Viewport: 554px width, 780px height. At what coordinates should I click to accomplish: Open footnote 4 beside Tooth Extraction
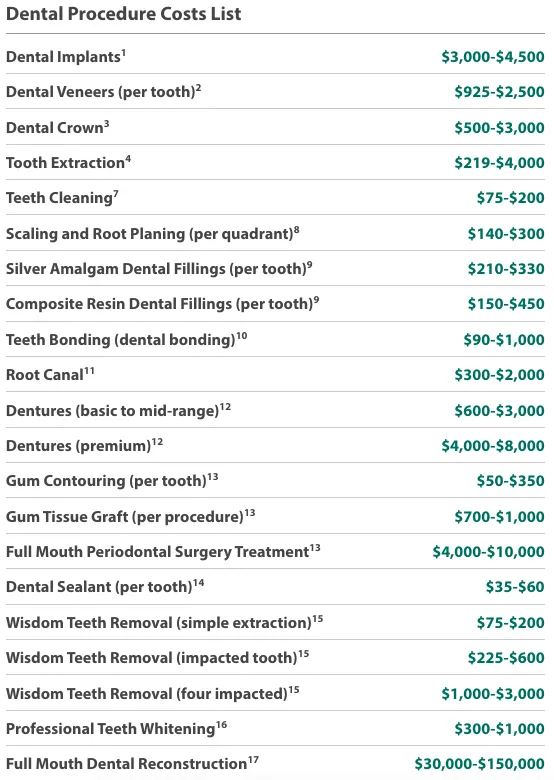(128, 159)
